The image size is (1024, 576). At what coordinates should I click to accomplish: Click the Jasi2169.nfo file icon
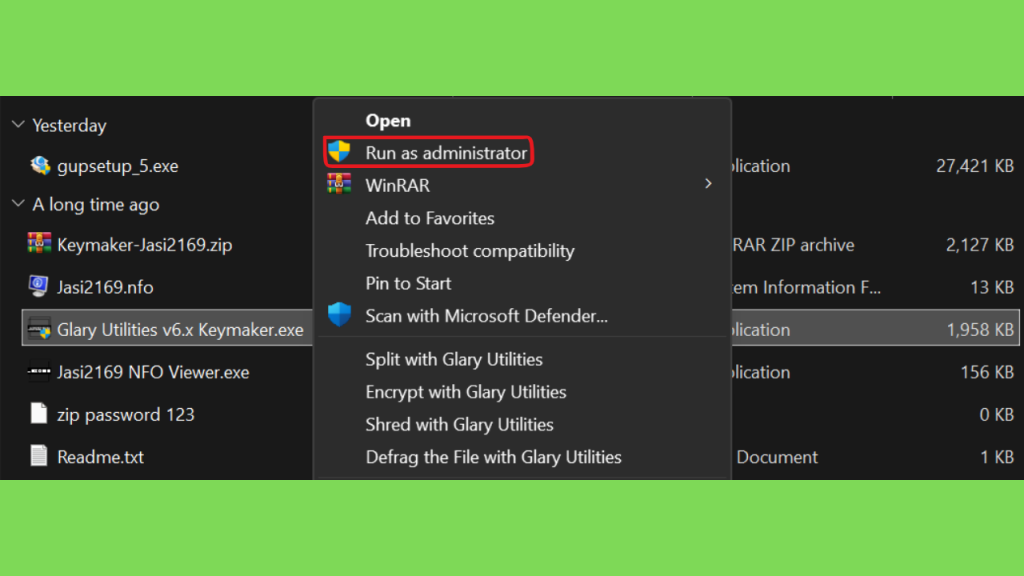click(x=40, y=287)
